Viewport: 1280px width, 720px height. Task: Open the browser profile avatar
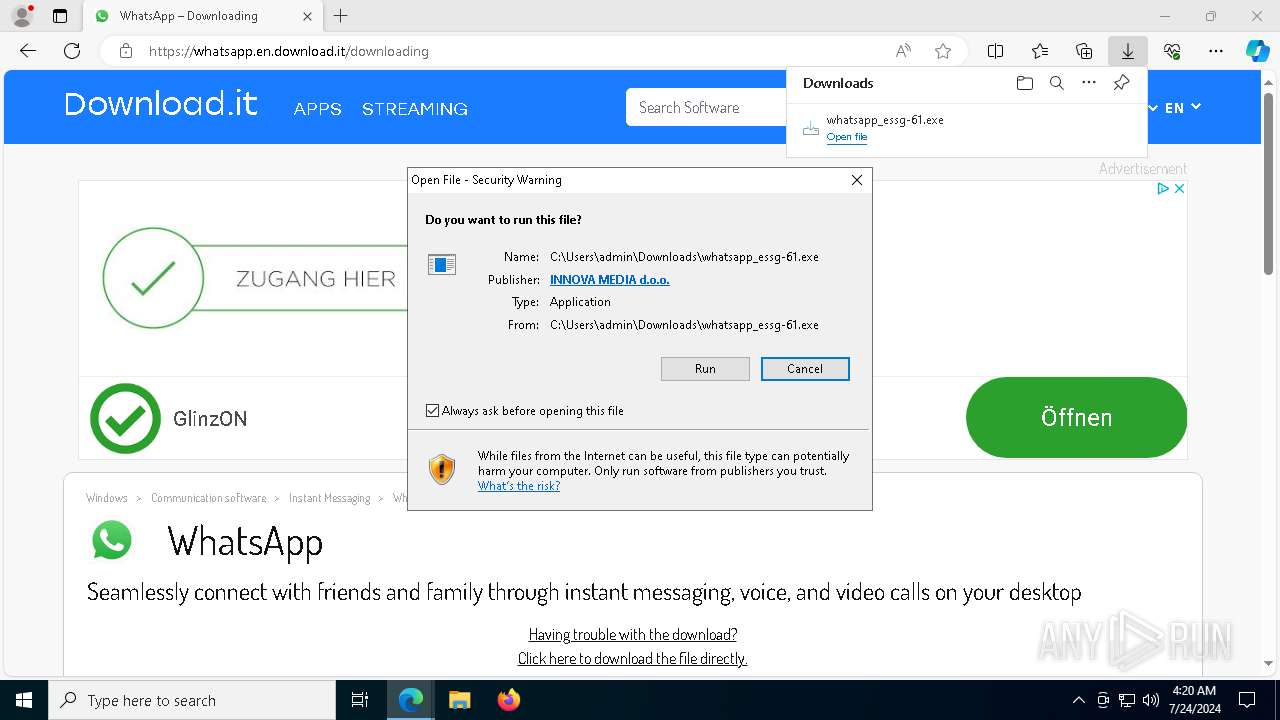point(21,16)
